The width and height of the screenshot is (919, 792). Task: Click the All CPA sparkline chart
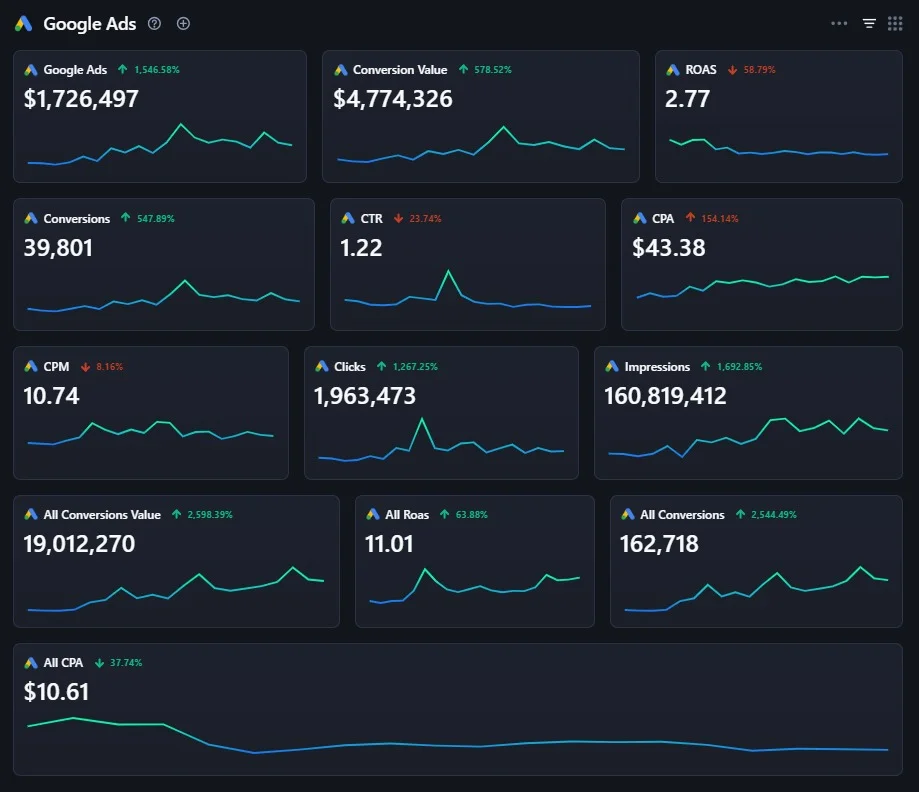click(458, 735)
